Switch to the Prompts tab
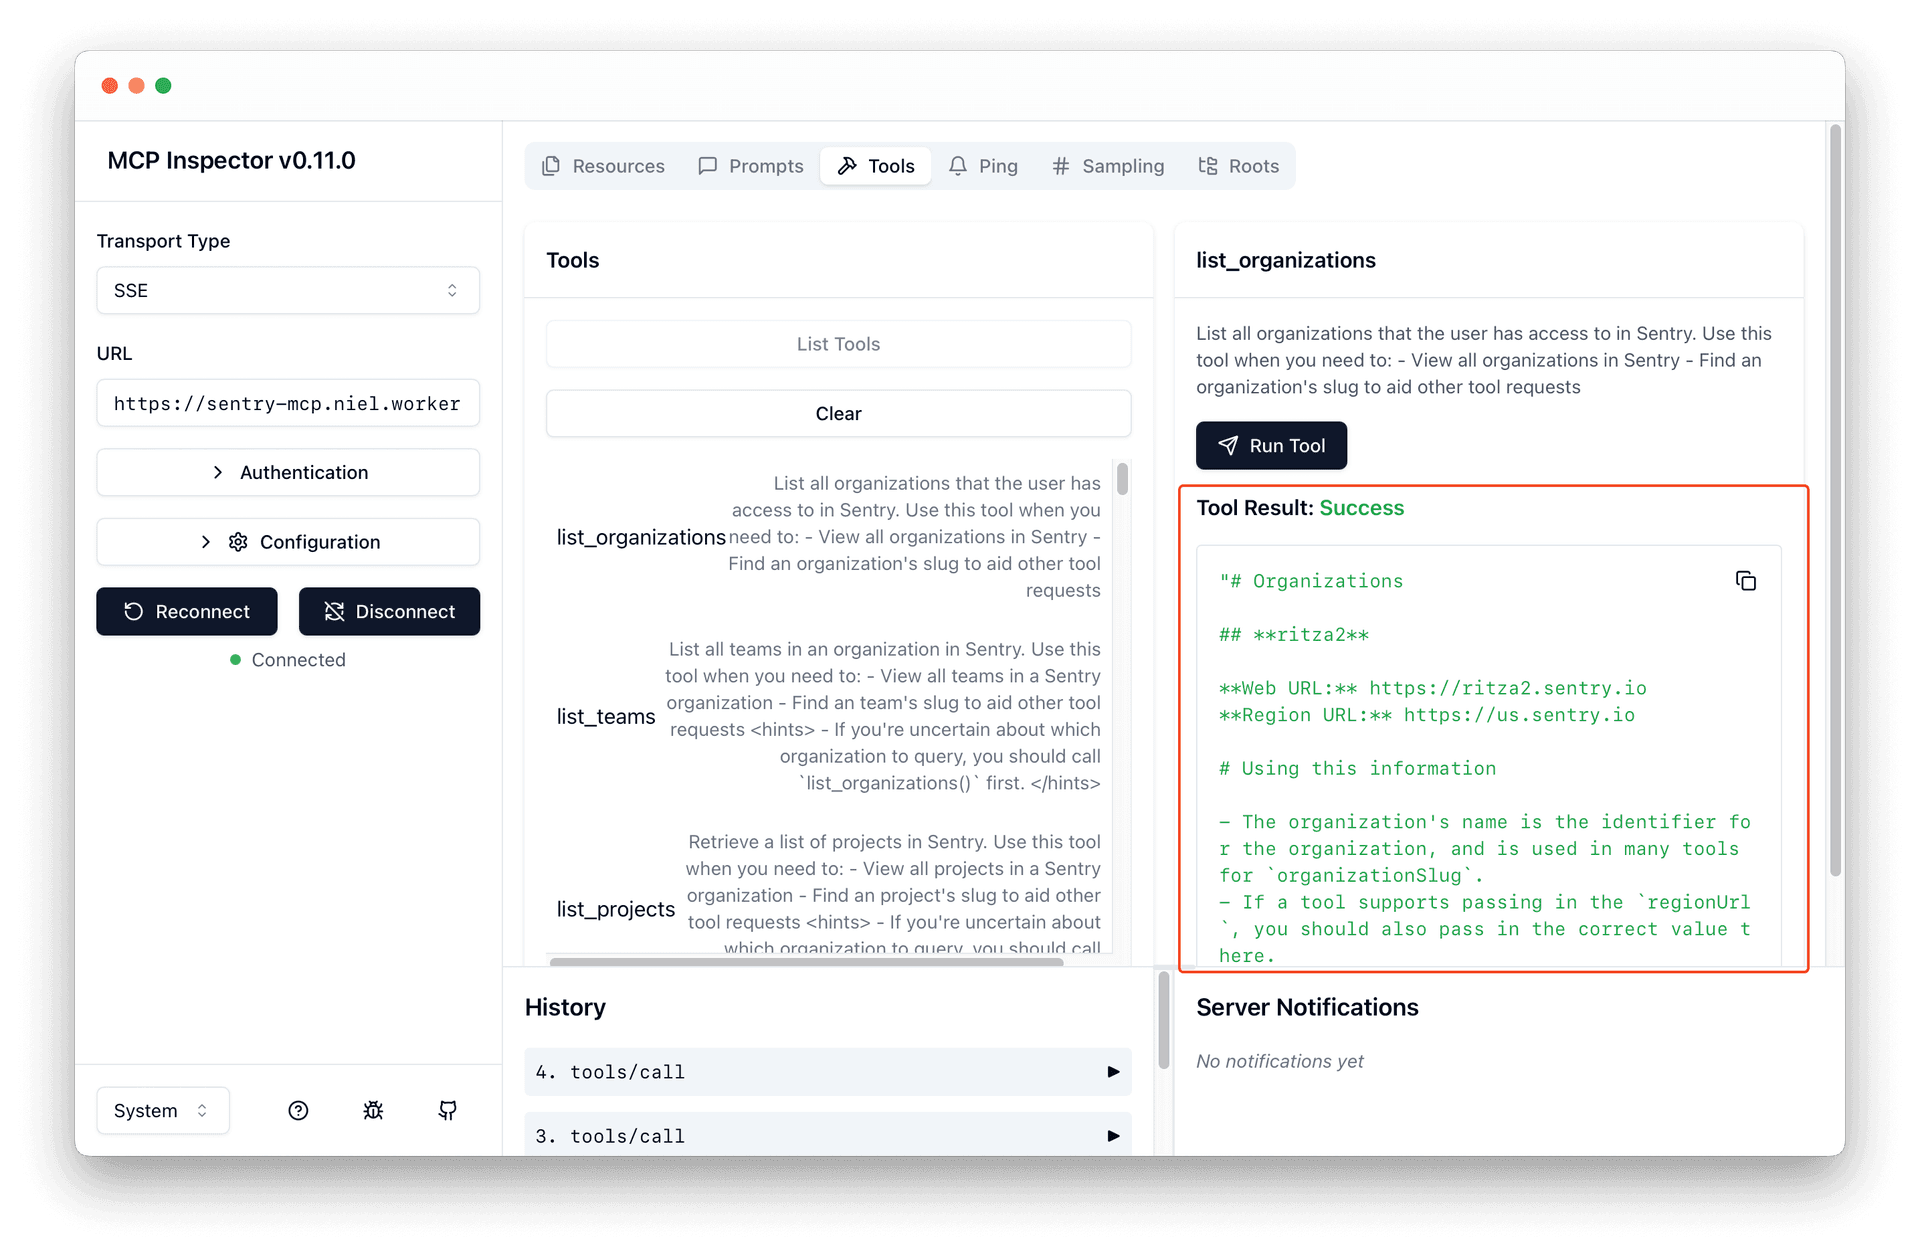The image size is (1920, 1255). click(751, 166)
